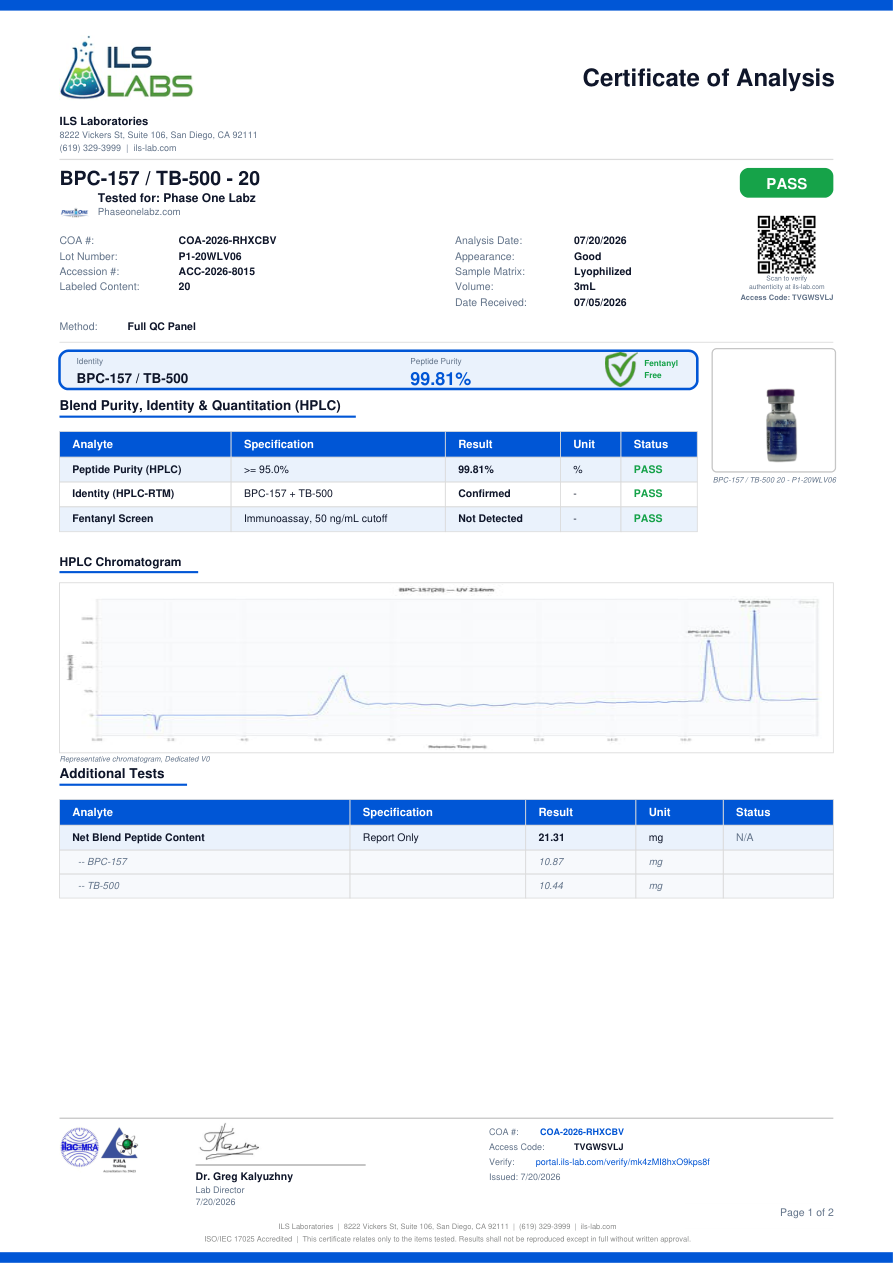
Task: Click the QR code for authenticity verification
Action: tap(786, 245)
